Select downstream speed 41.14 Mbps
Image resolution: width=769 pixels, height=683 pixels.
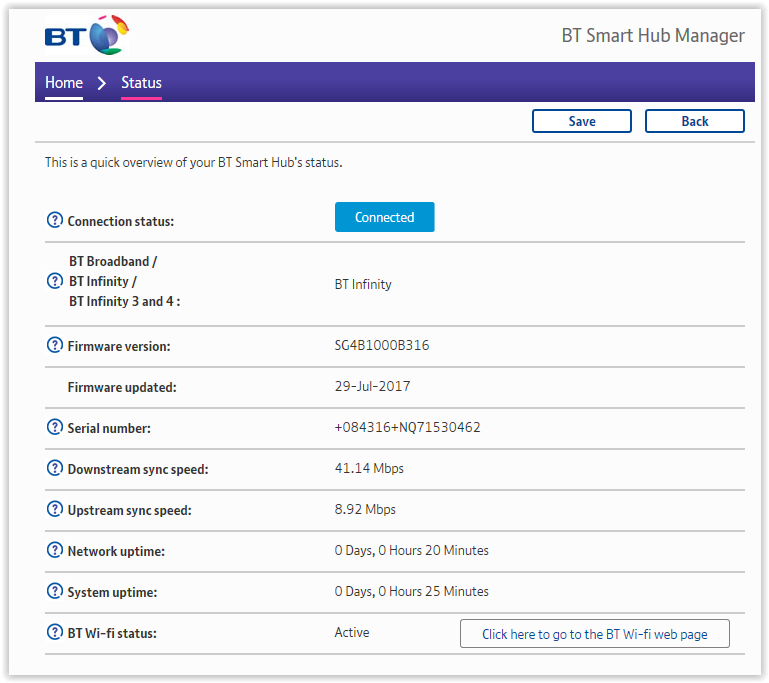tap(369, 468)
